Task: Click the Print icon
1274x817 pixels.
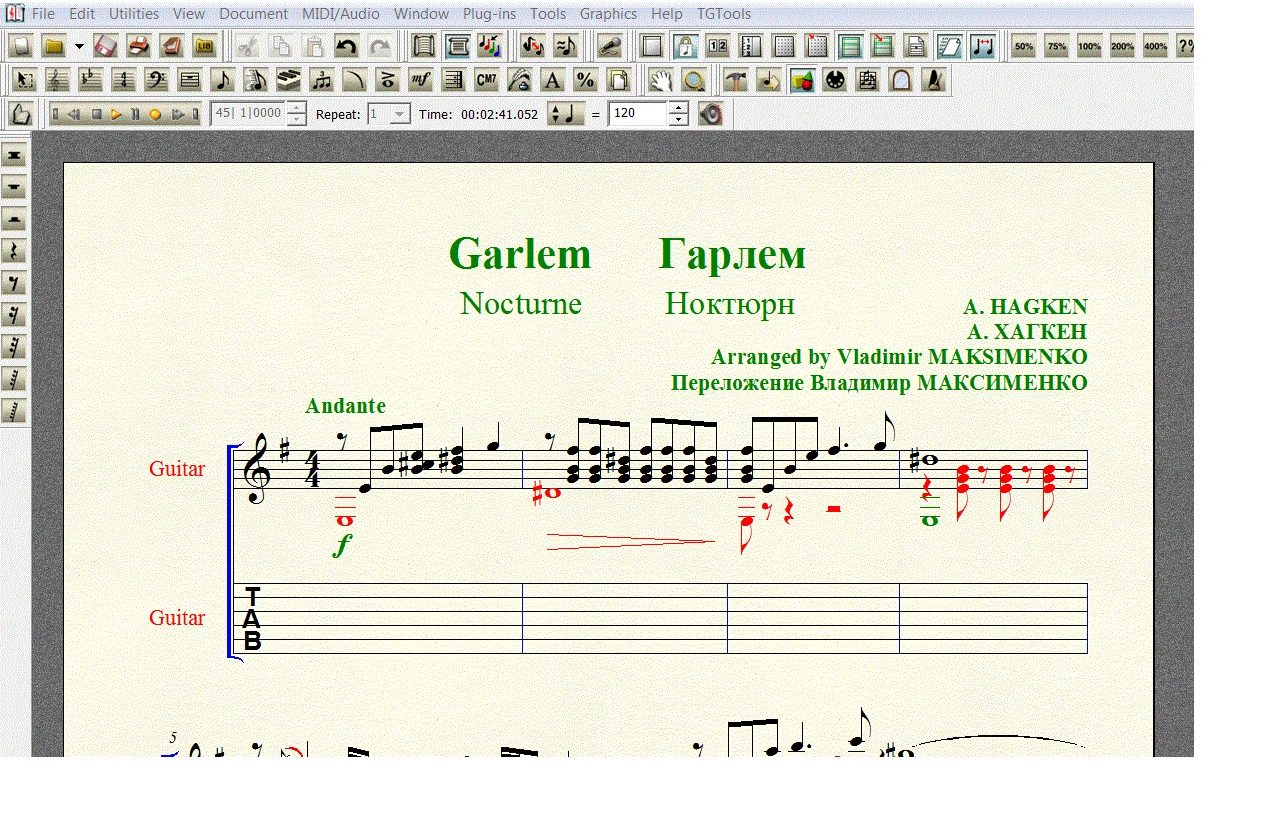Action: [139, 46]
